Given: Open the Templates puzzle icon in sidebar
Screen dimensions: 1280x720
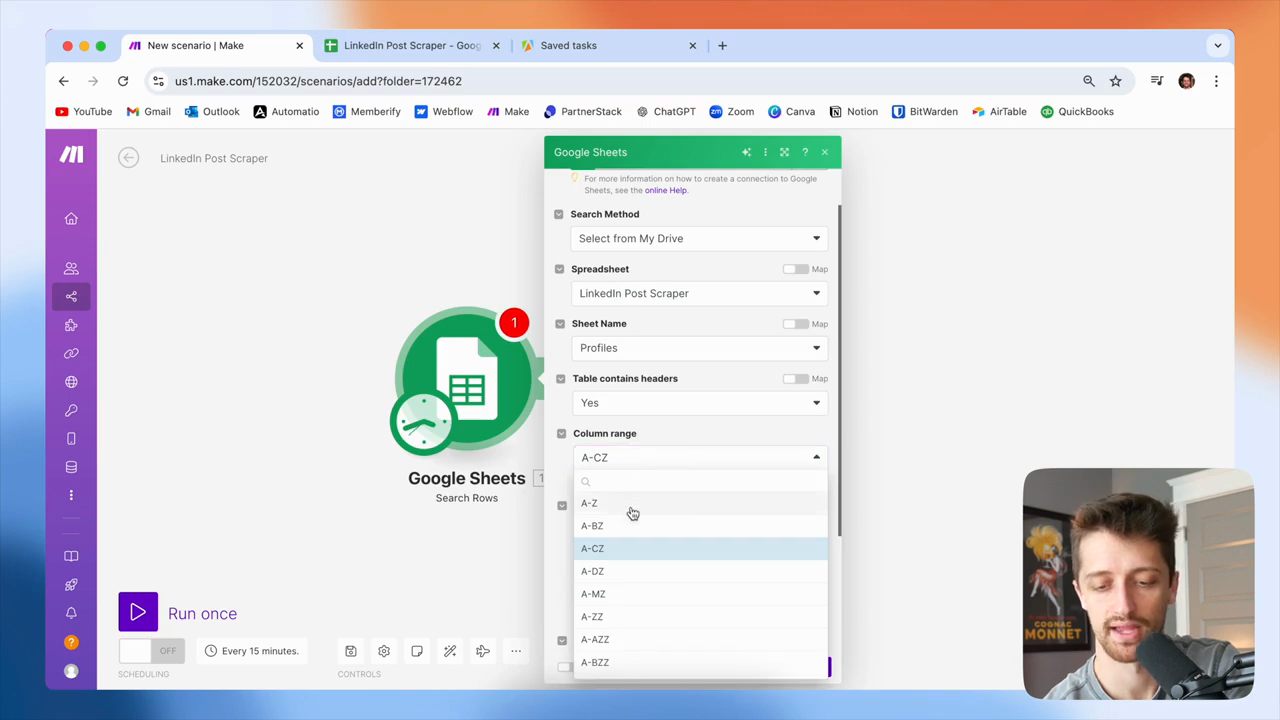Looking at the screenshot, I should 71,325.
